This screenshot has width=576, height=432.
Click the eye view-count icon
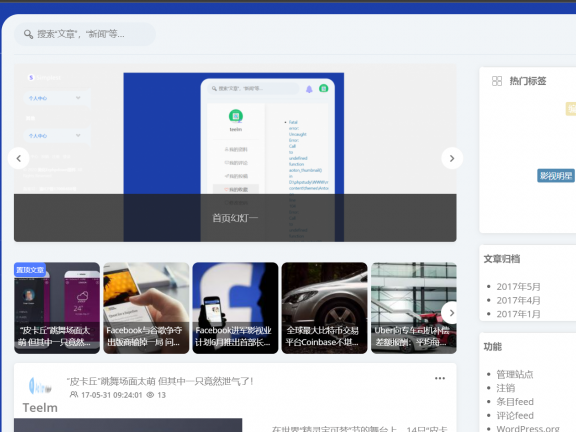150,395
